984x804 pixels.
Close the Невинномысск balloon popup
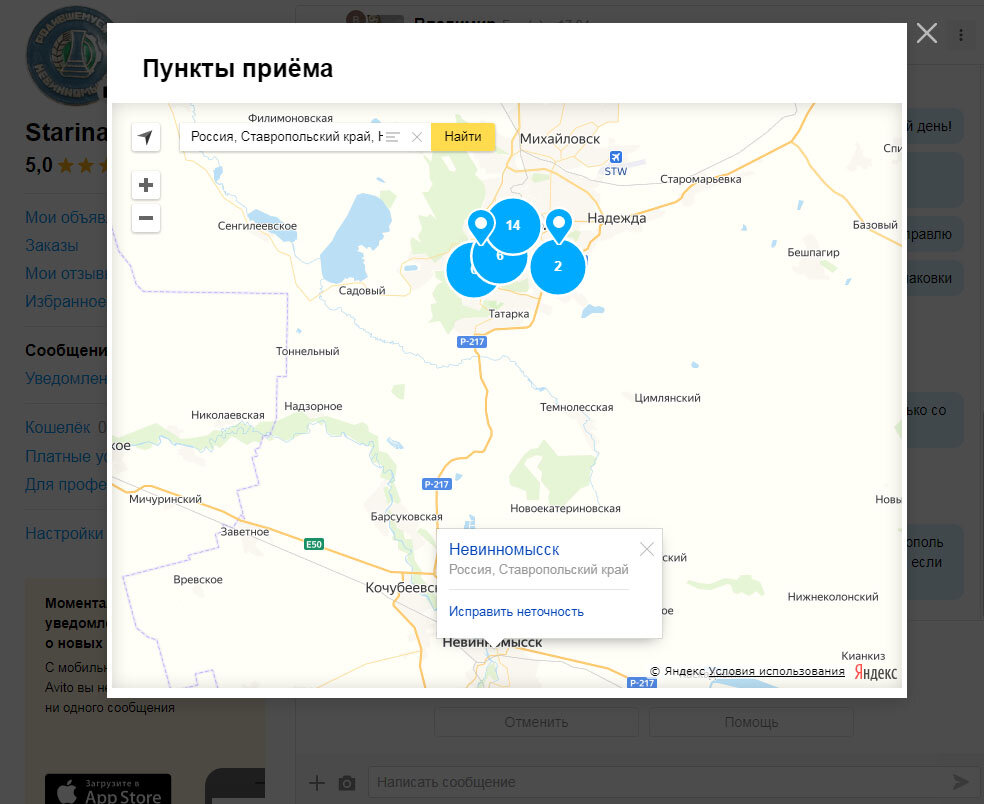(646, 550)
